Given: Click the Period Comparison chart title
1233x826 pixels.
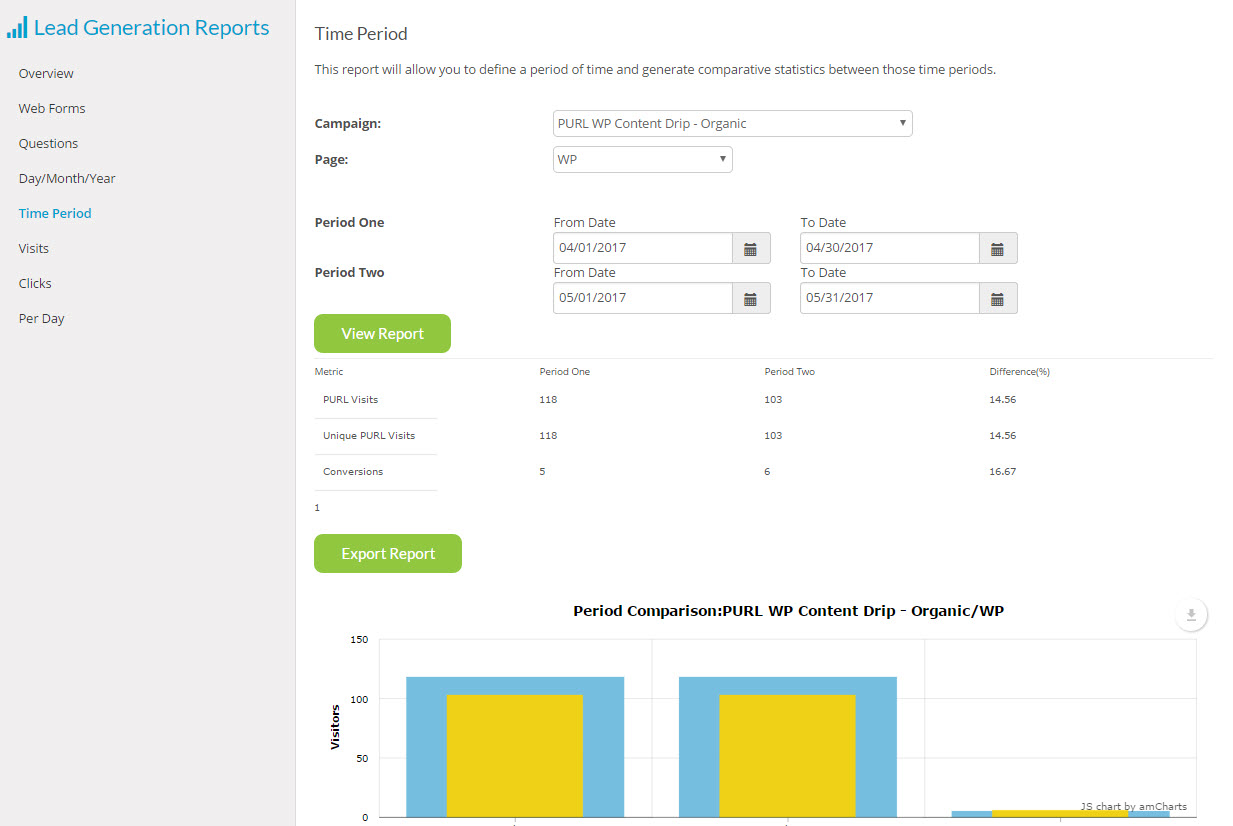Looking at the screenshot, I should [788, 611].
